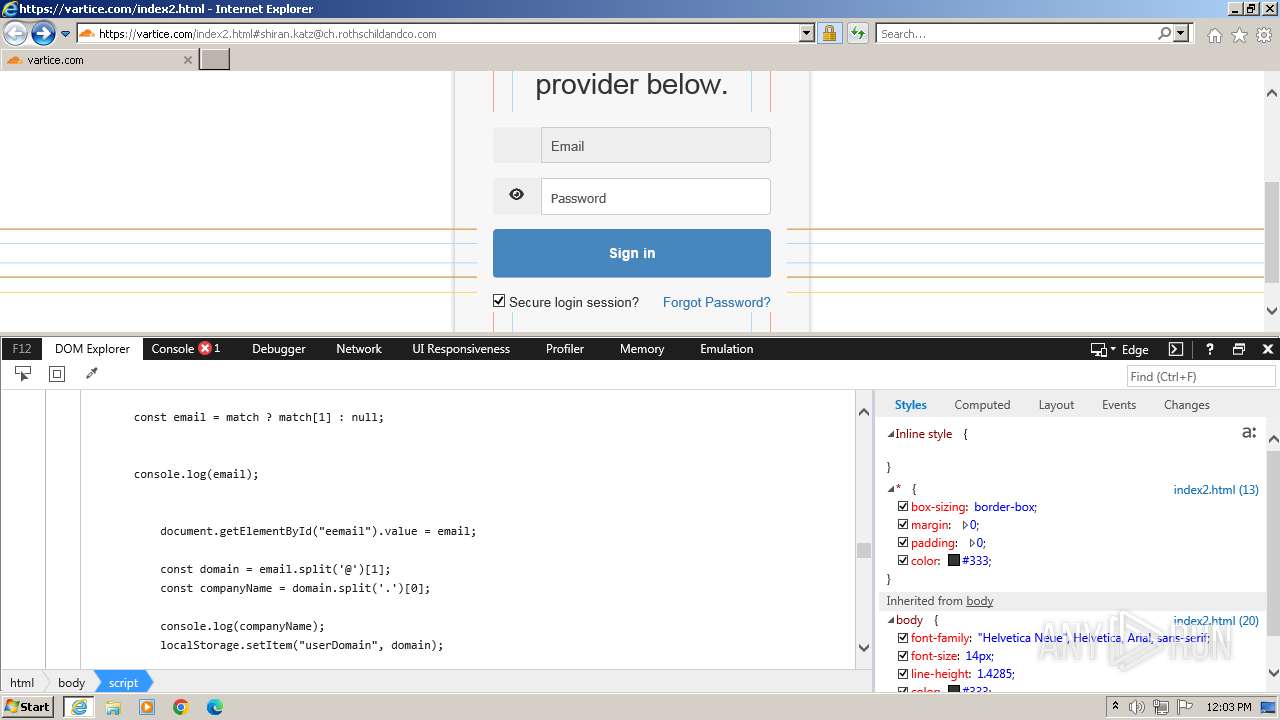Image resolution: width=1280 pixels, height=720 pixels.
Task: Collapse the Inline style rule
Action: [891, 434]
